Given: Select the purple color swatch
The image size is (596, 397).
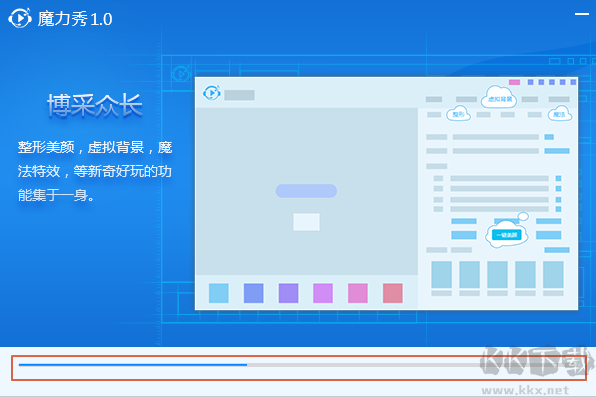Looking at the screenshot, I should [288, 293].
